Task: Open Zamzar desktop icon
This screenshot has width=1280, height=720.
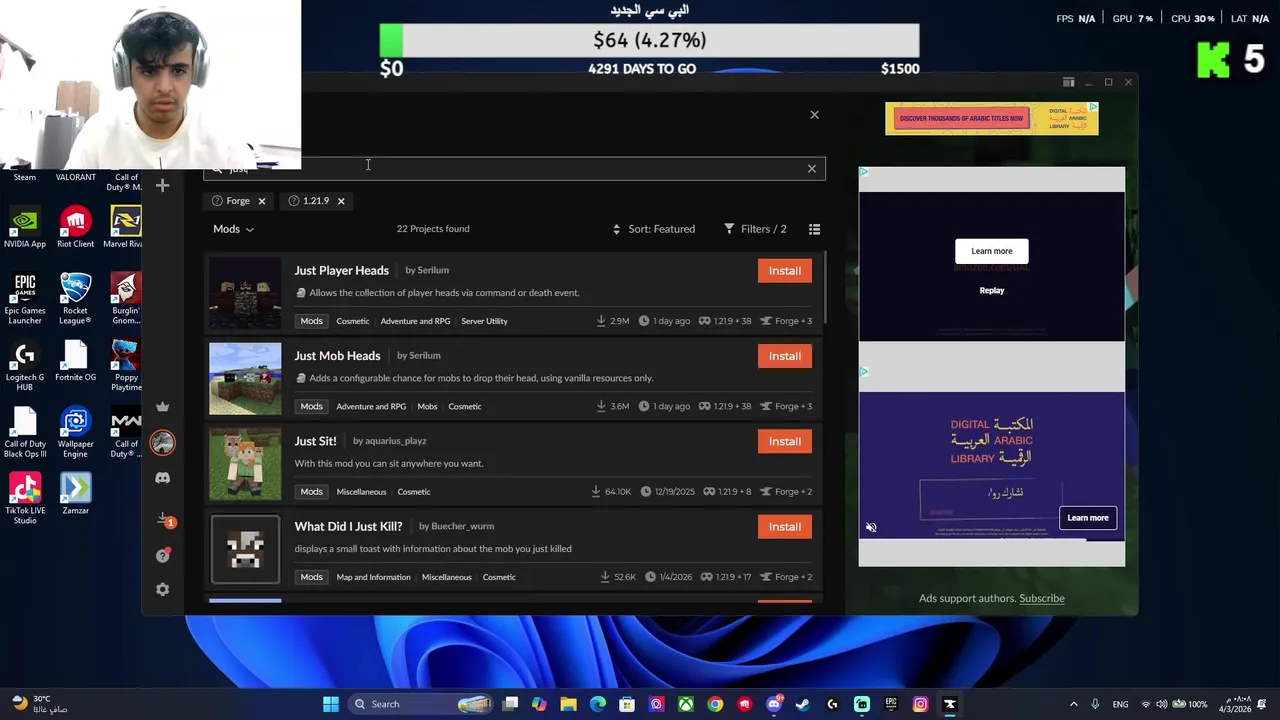Action: 75,494
